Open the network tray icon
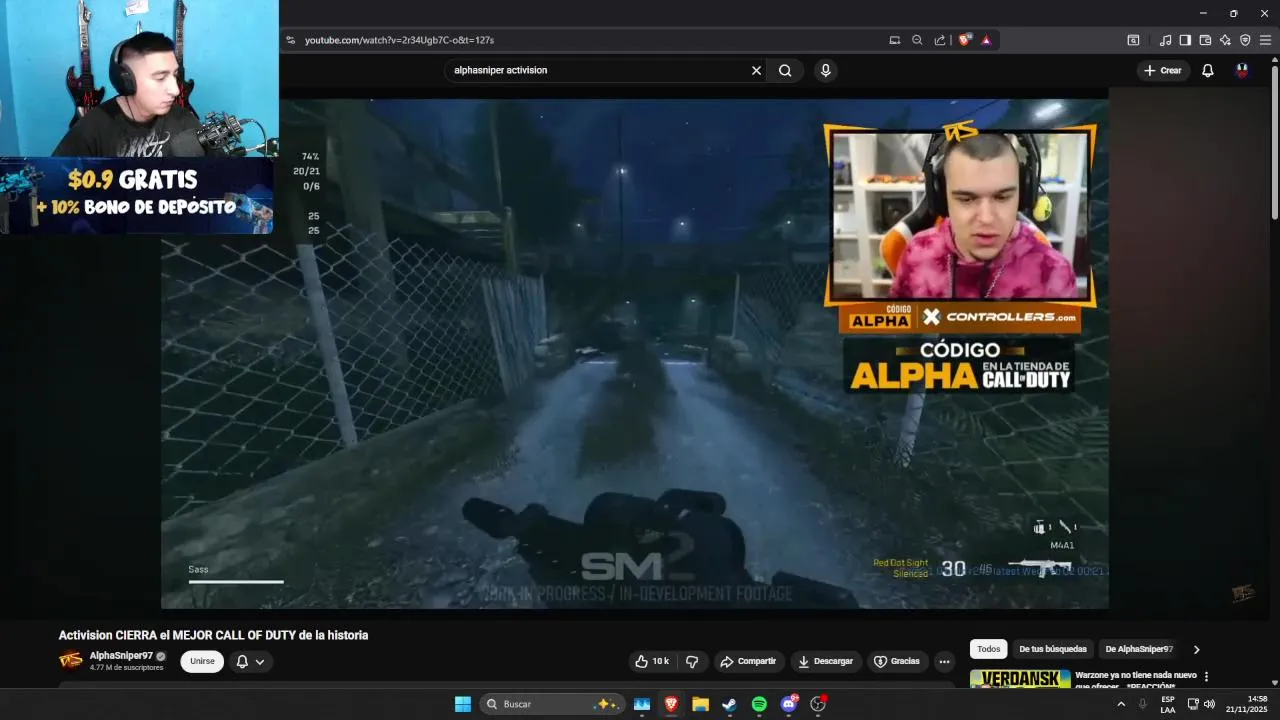1280x720 pixels. (1192, 704)
